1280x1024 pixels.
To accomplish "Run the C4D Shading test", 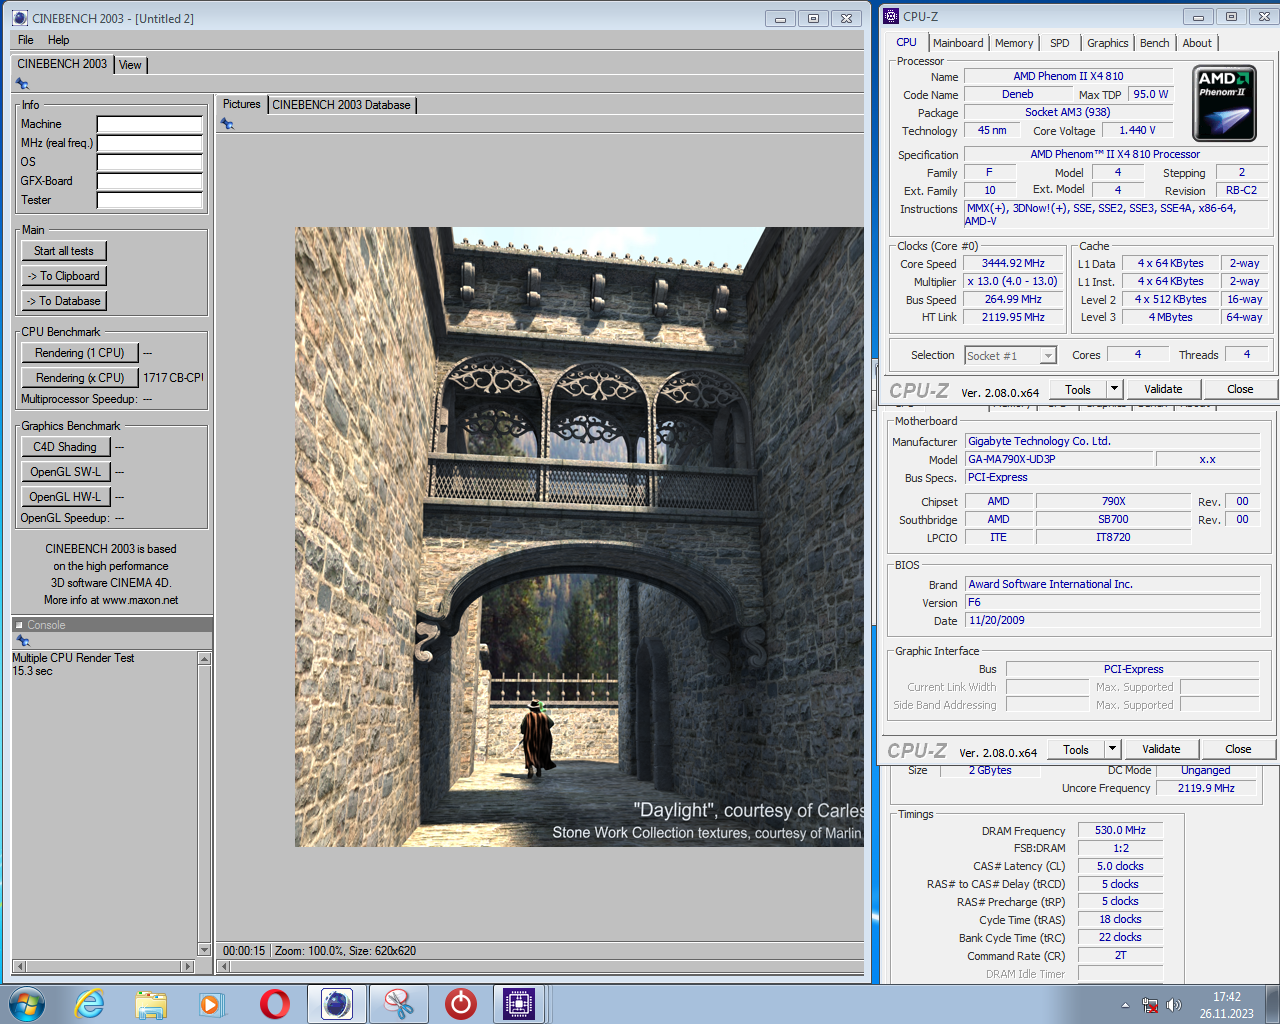I will click(65, 447).
